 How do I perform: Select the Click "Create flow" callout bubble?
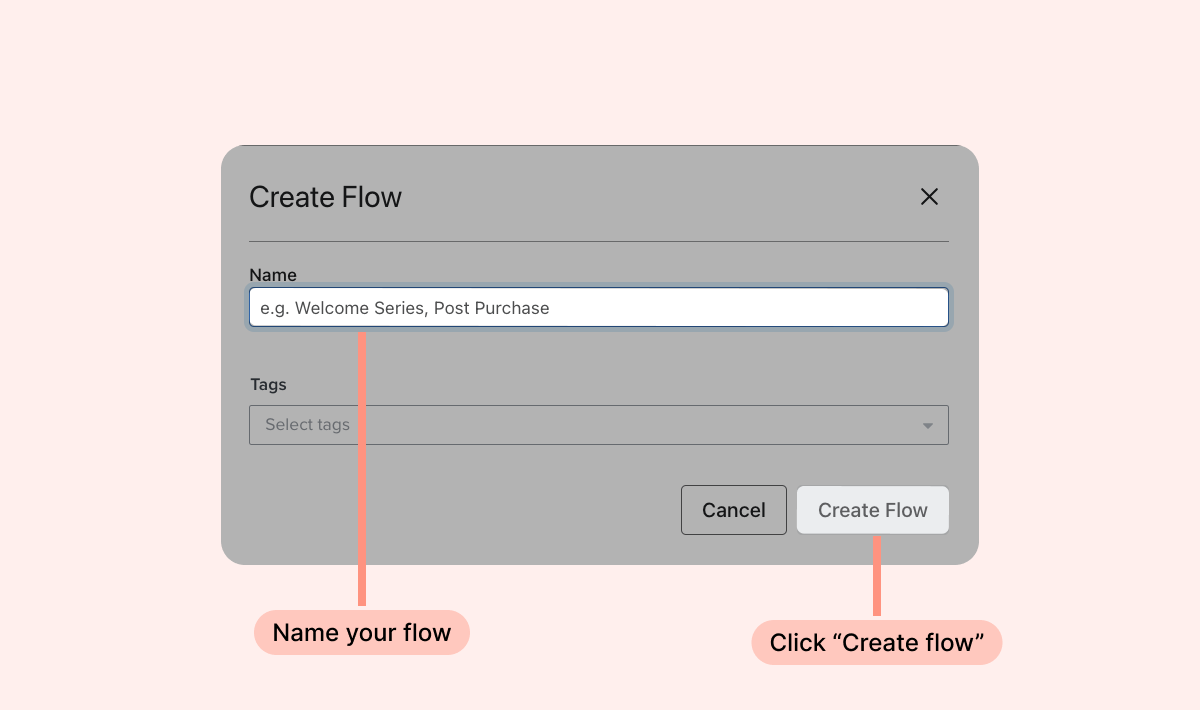[876, 642]
